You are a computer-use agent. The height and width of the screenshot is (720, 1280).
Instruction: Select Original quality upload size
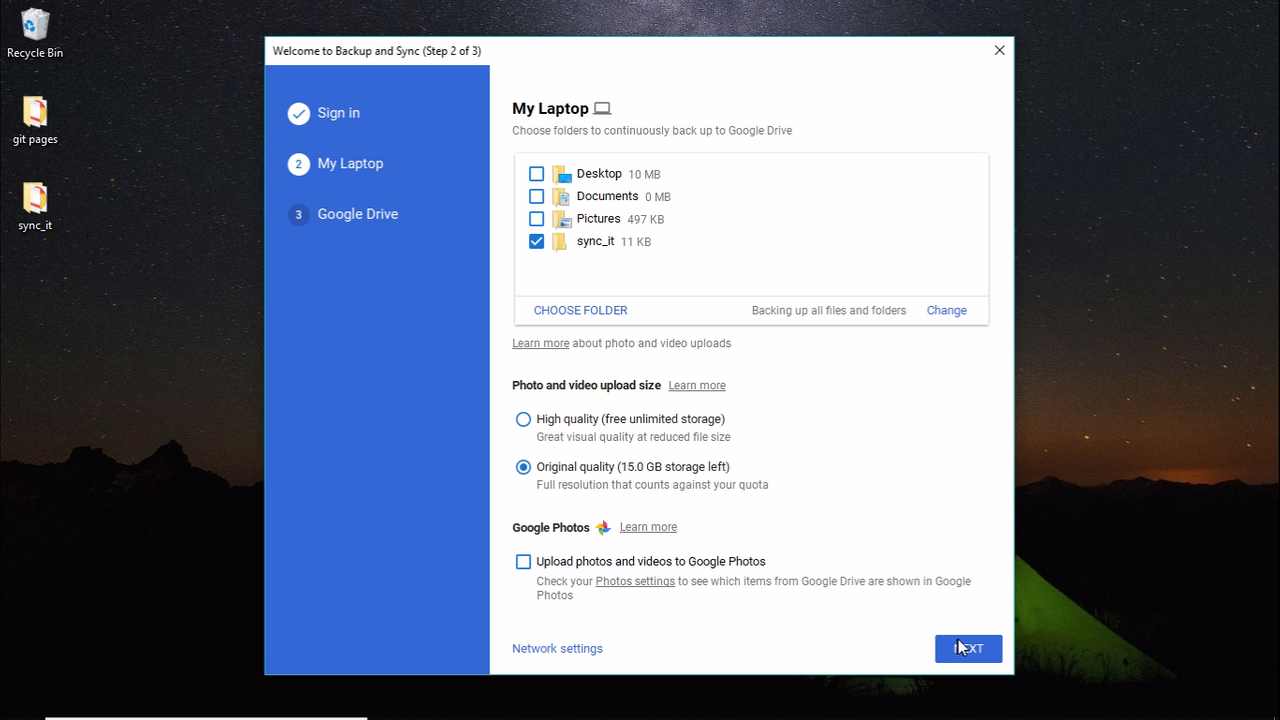pos(523,467)
